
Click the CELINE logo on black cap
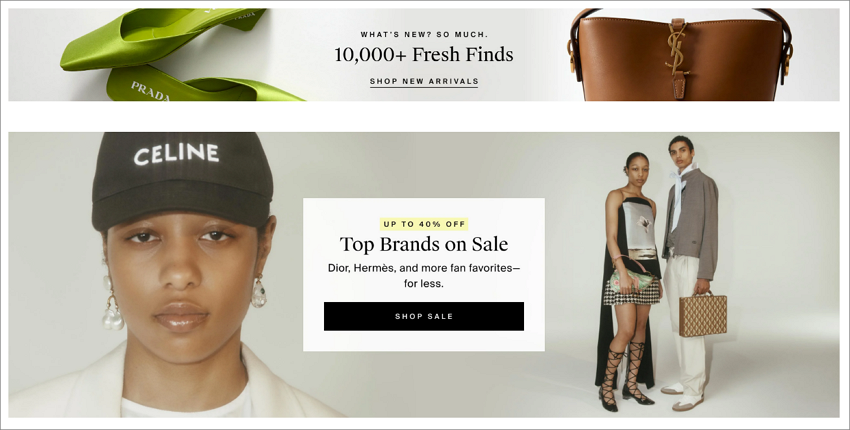coord(176,153)
